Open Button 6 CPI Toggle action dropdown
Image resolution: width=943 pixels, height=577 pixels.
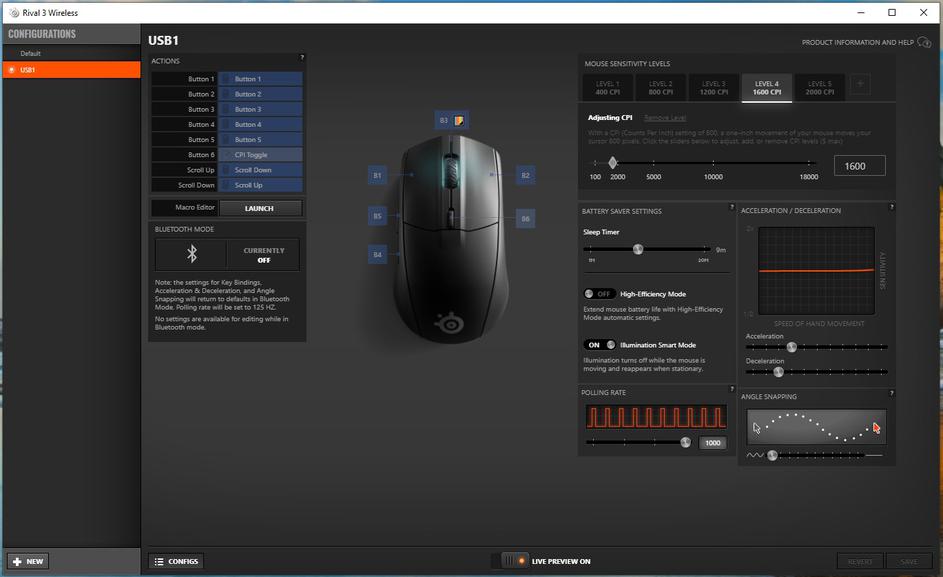pos(260,155)
